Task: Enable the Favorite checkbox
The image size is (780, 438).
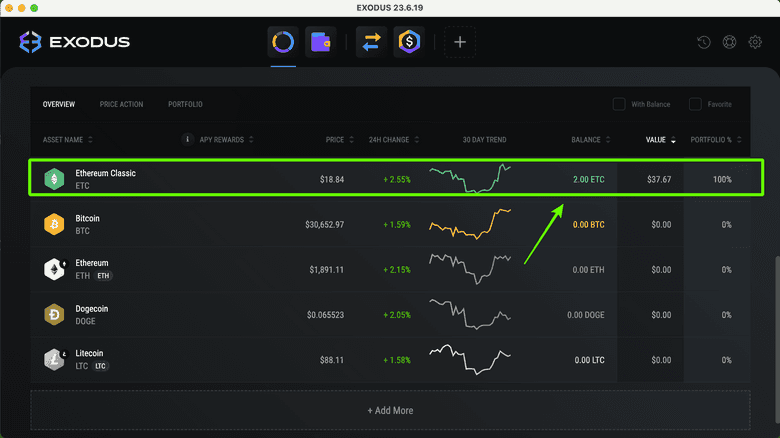Action: [x=695, y=104]
